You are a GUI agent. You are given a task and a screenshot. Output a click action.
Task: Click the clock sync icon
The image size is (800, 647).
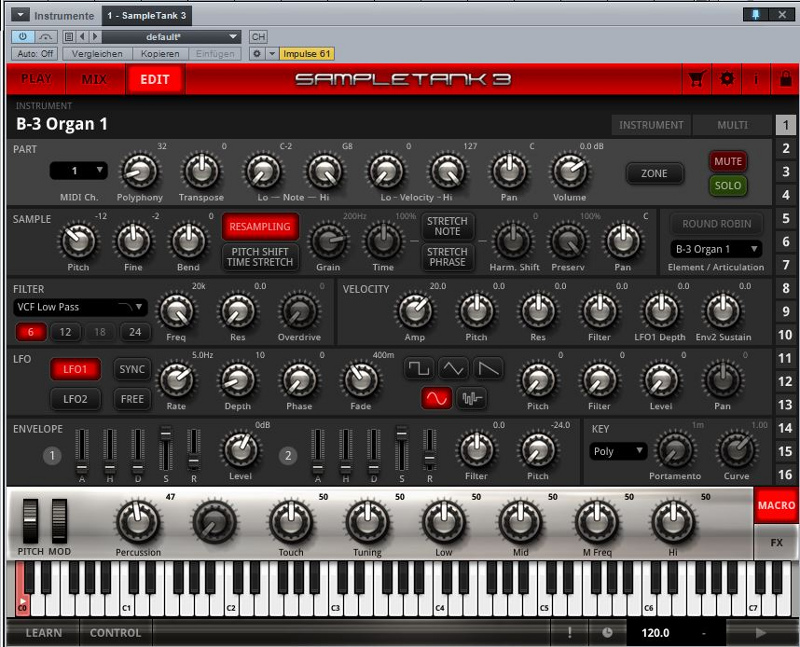607,633
